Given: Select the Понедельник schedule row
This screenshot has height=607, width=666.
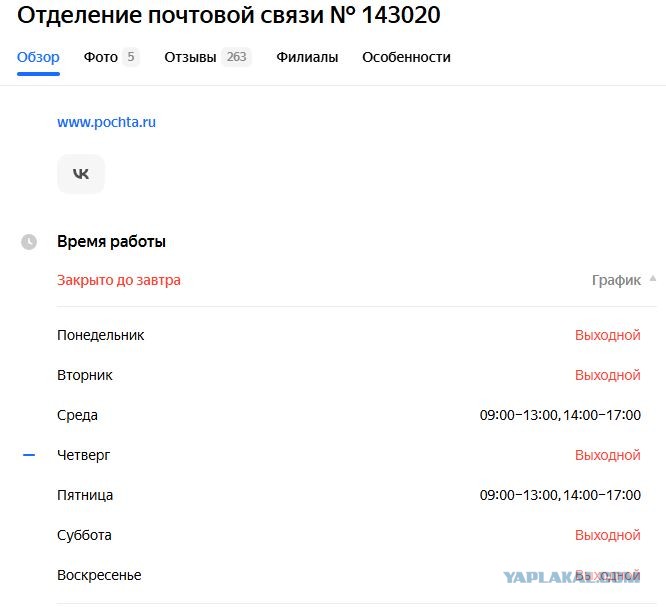Looking at the screenshot, I should coord(349,335).
